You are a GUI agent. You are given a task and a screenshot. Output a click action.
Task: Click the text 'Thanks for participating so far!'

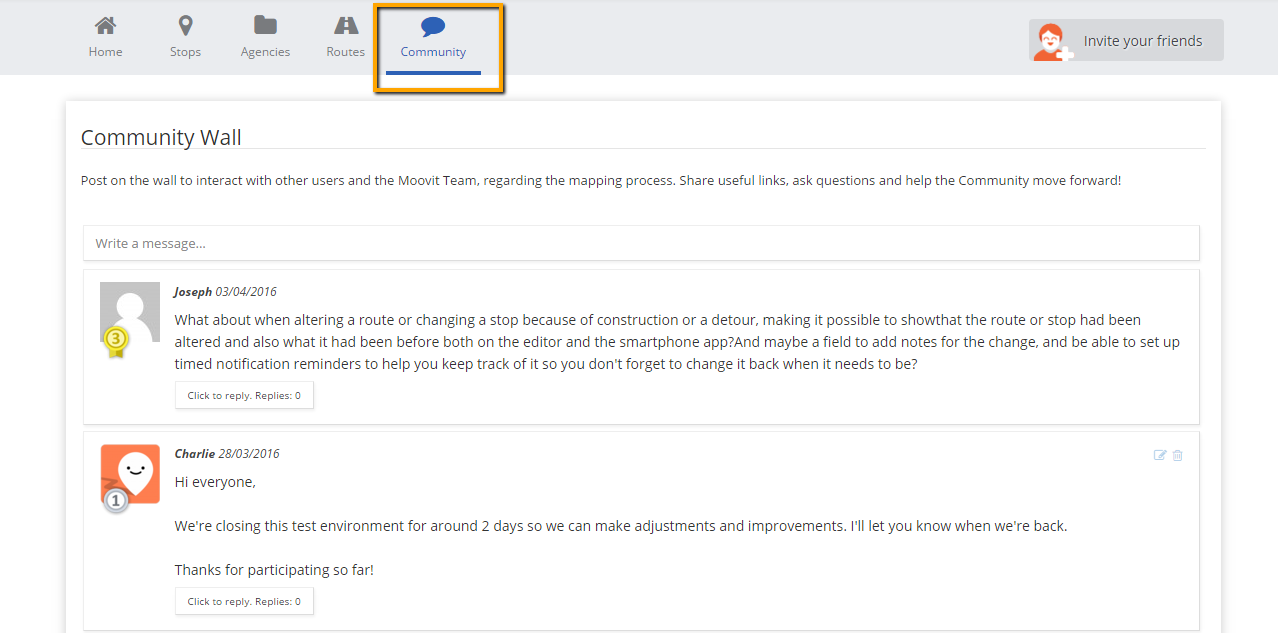(x=274, y=570)
